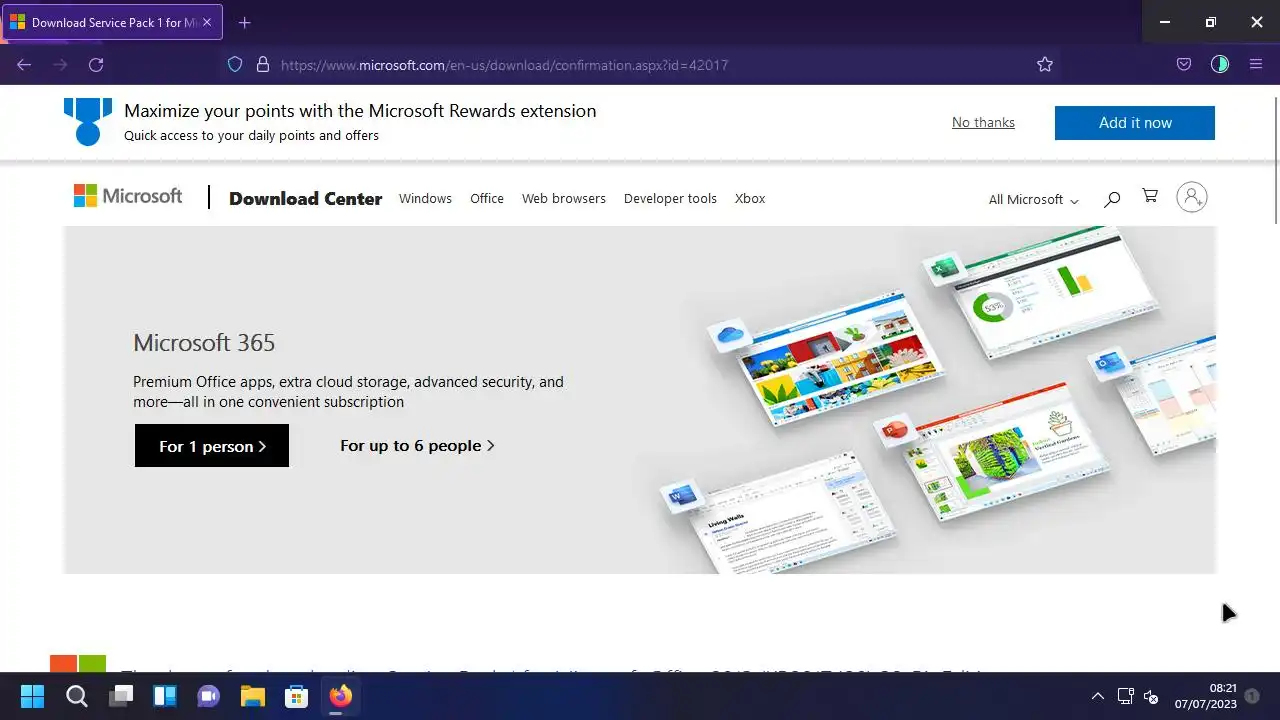Screen dimensions: 1280x720
Task: Open the shopping cart
Action: point(1150,196)
